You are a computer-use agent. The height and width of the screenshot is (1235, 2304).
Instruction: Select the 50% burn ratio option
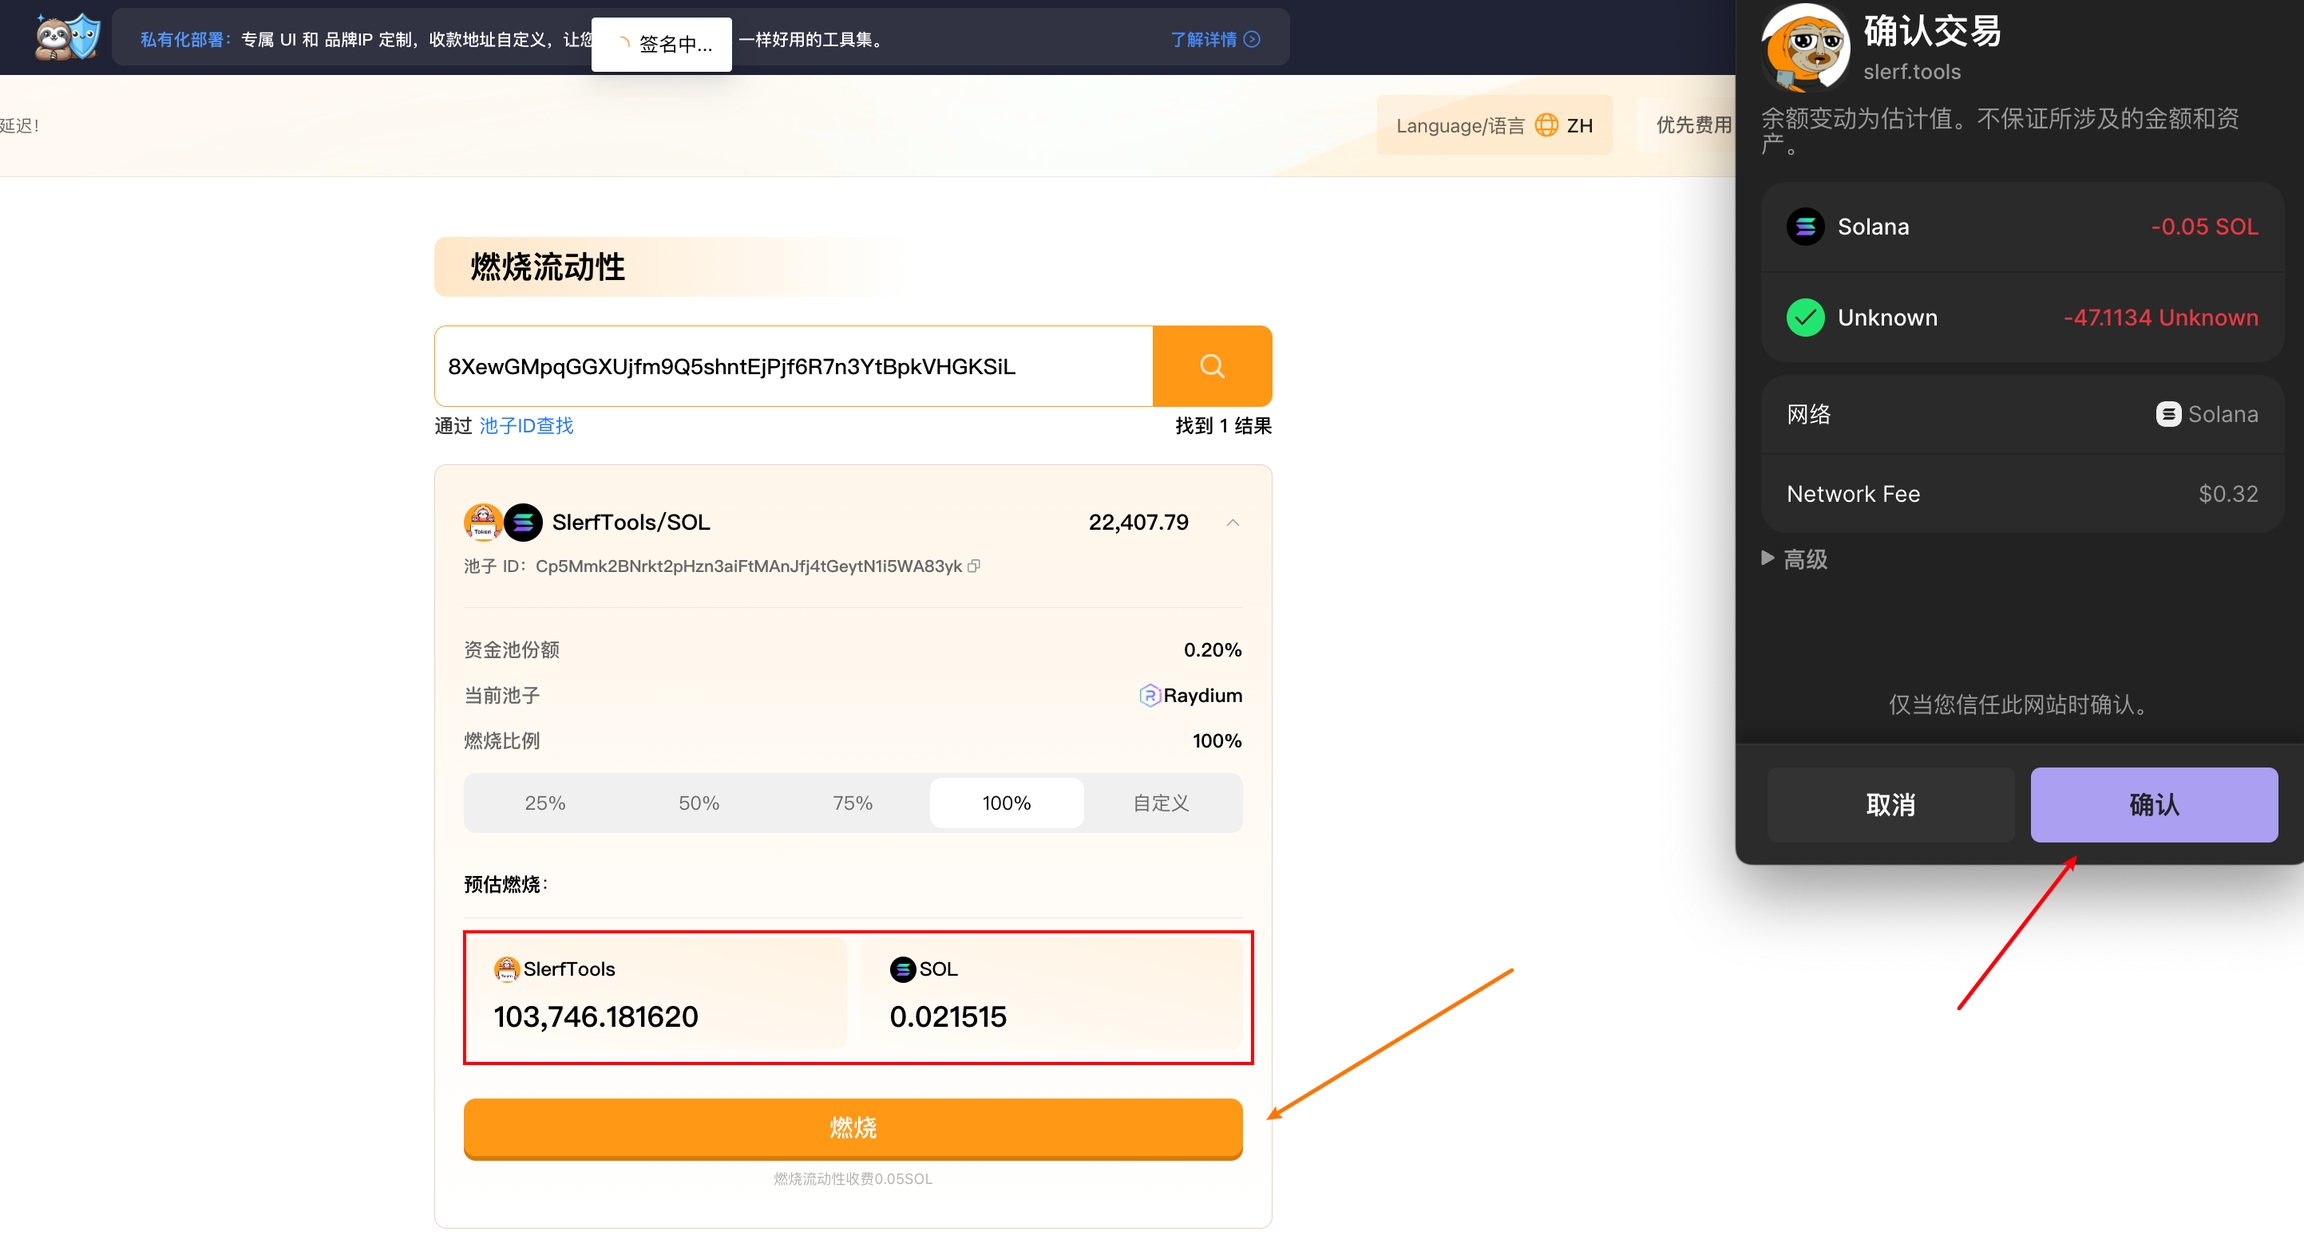(699, 803)
